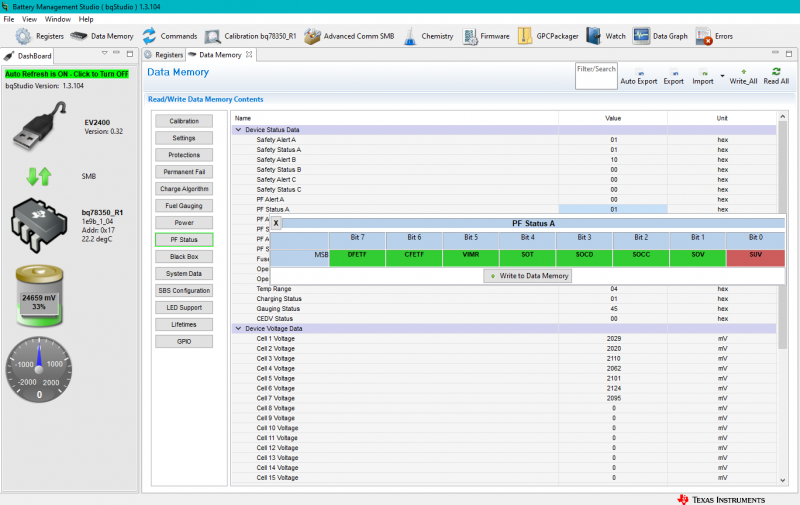Click the Read All icon
Image resolution: width=800 pixels, height=505 pixels.
(776, 74)
